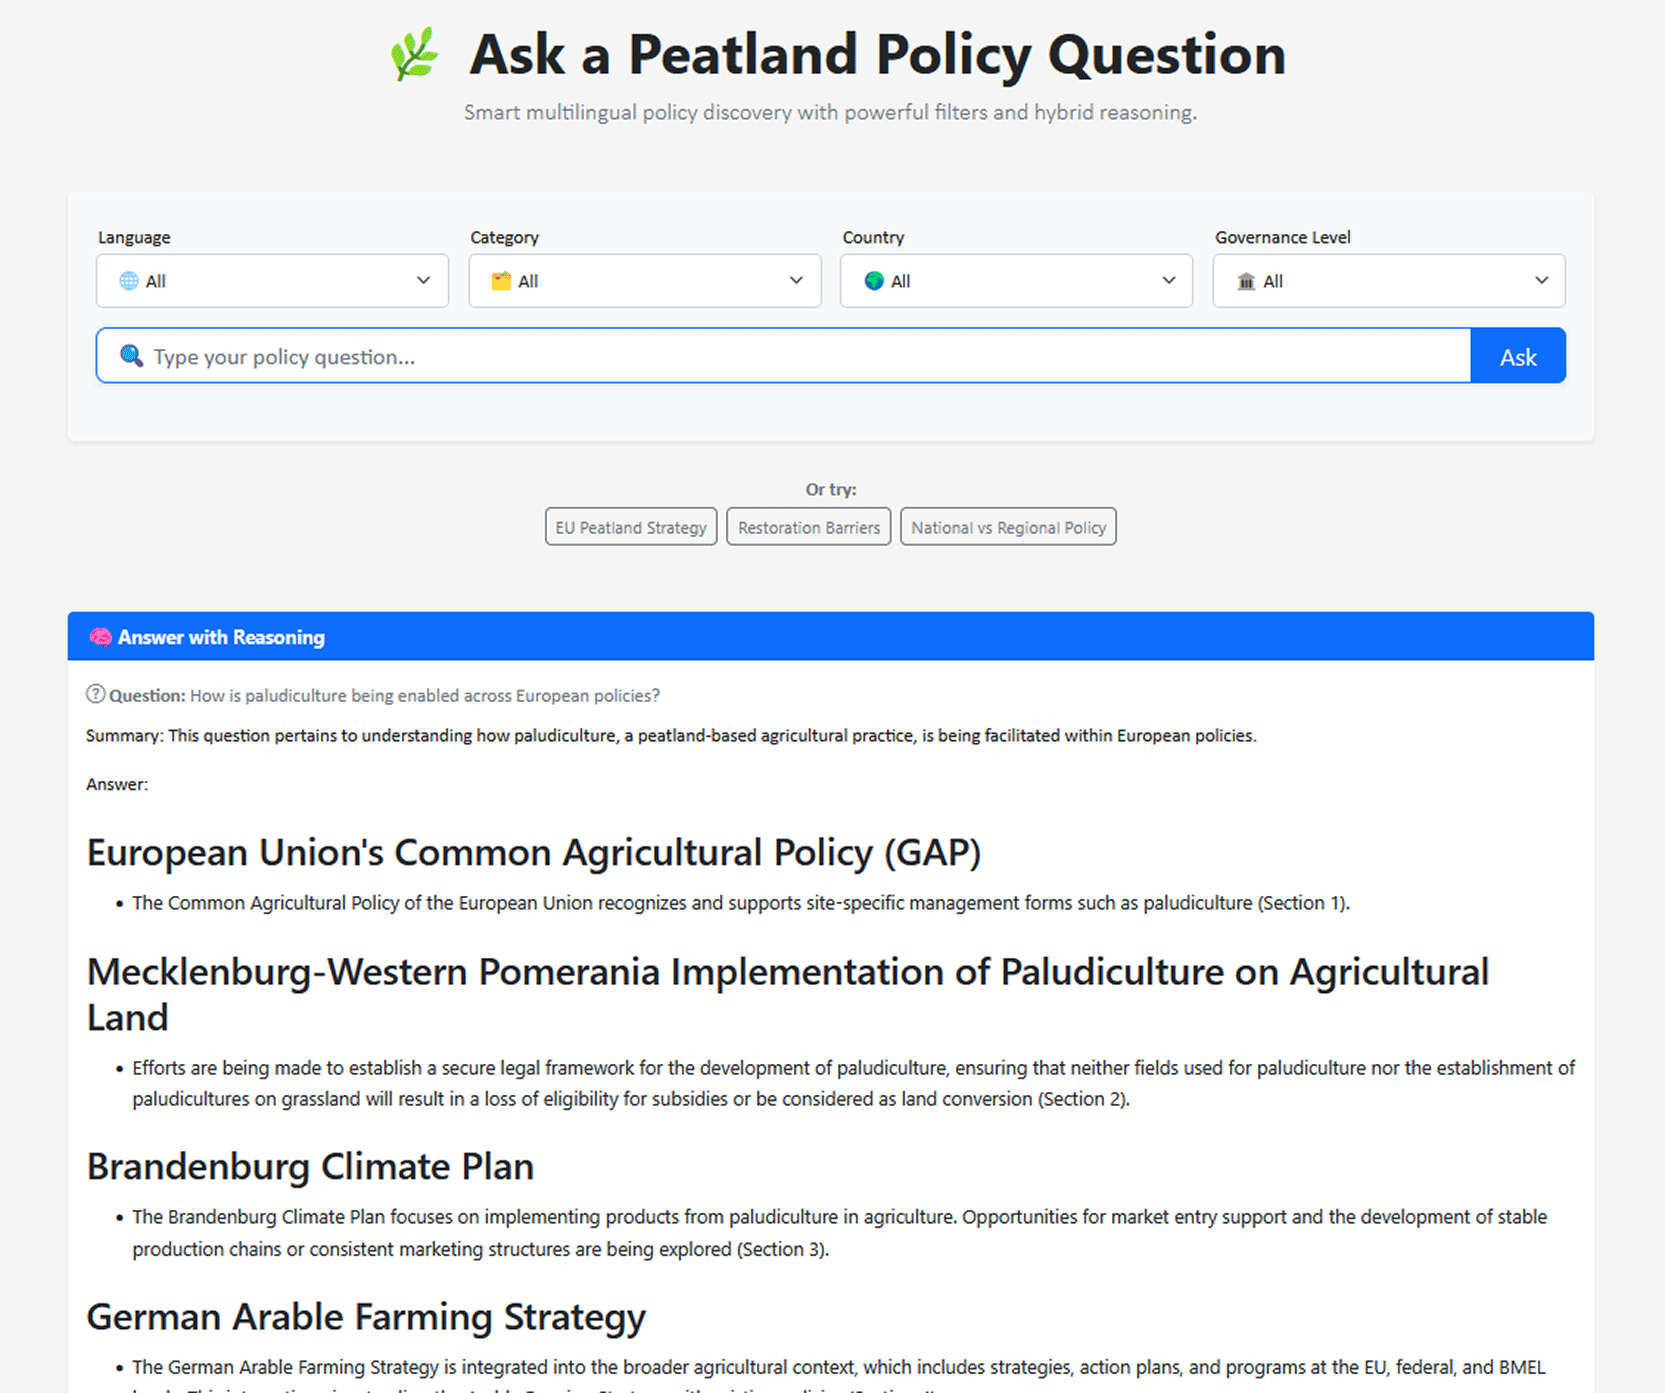1665x1393 pixels.
Task: Click the Answer with Reasoning header bar
Action: pyautogui.click(x=831, y=637)
